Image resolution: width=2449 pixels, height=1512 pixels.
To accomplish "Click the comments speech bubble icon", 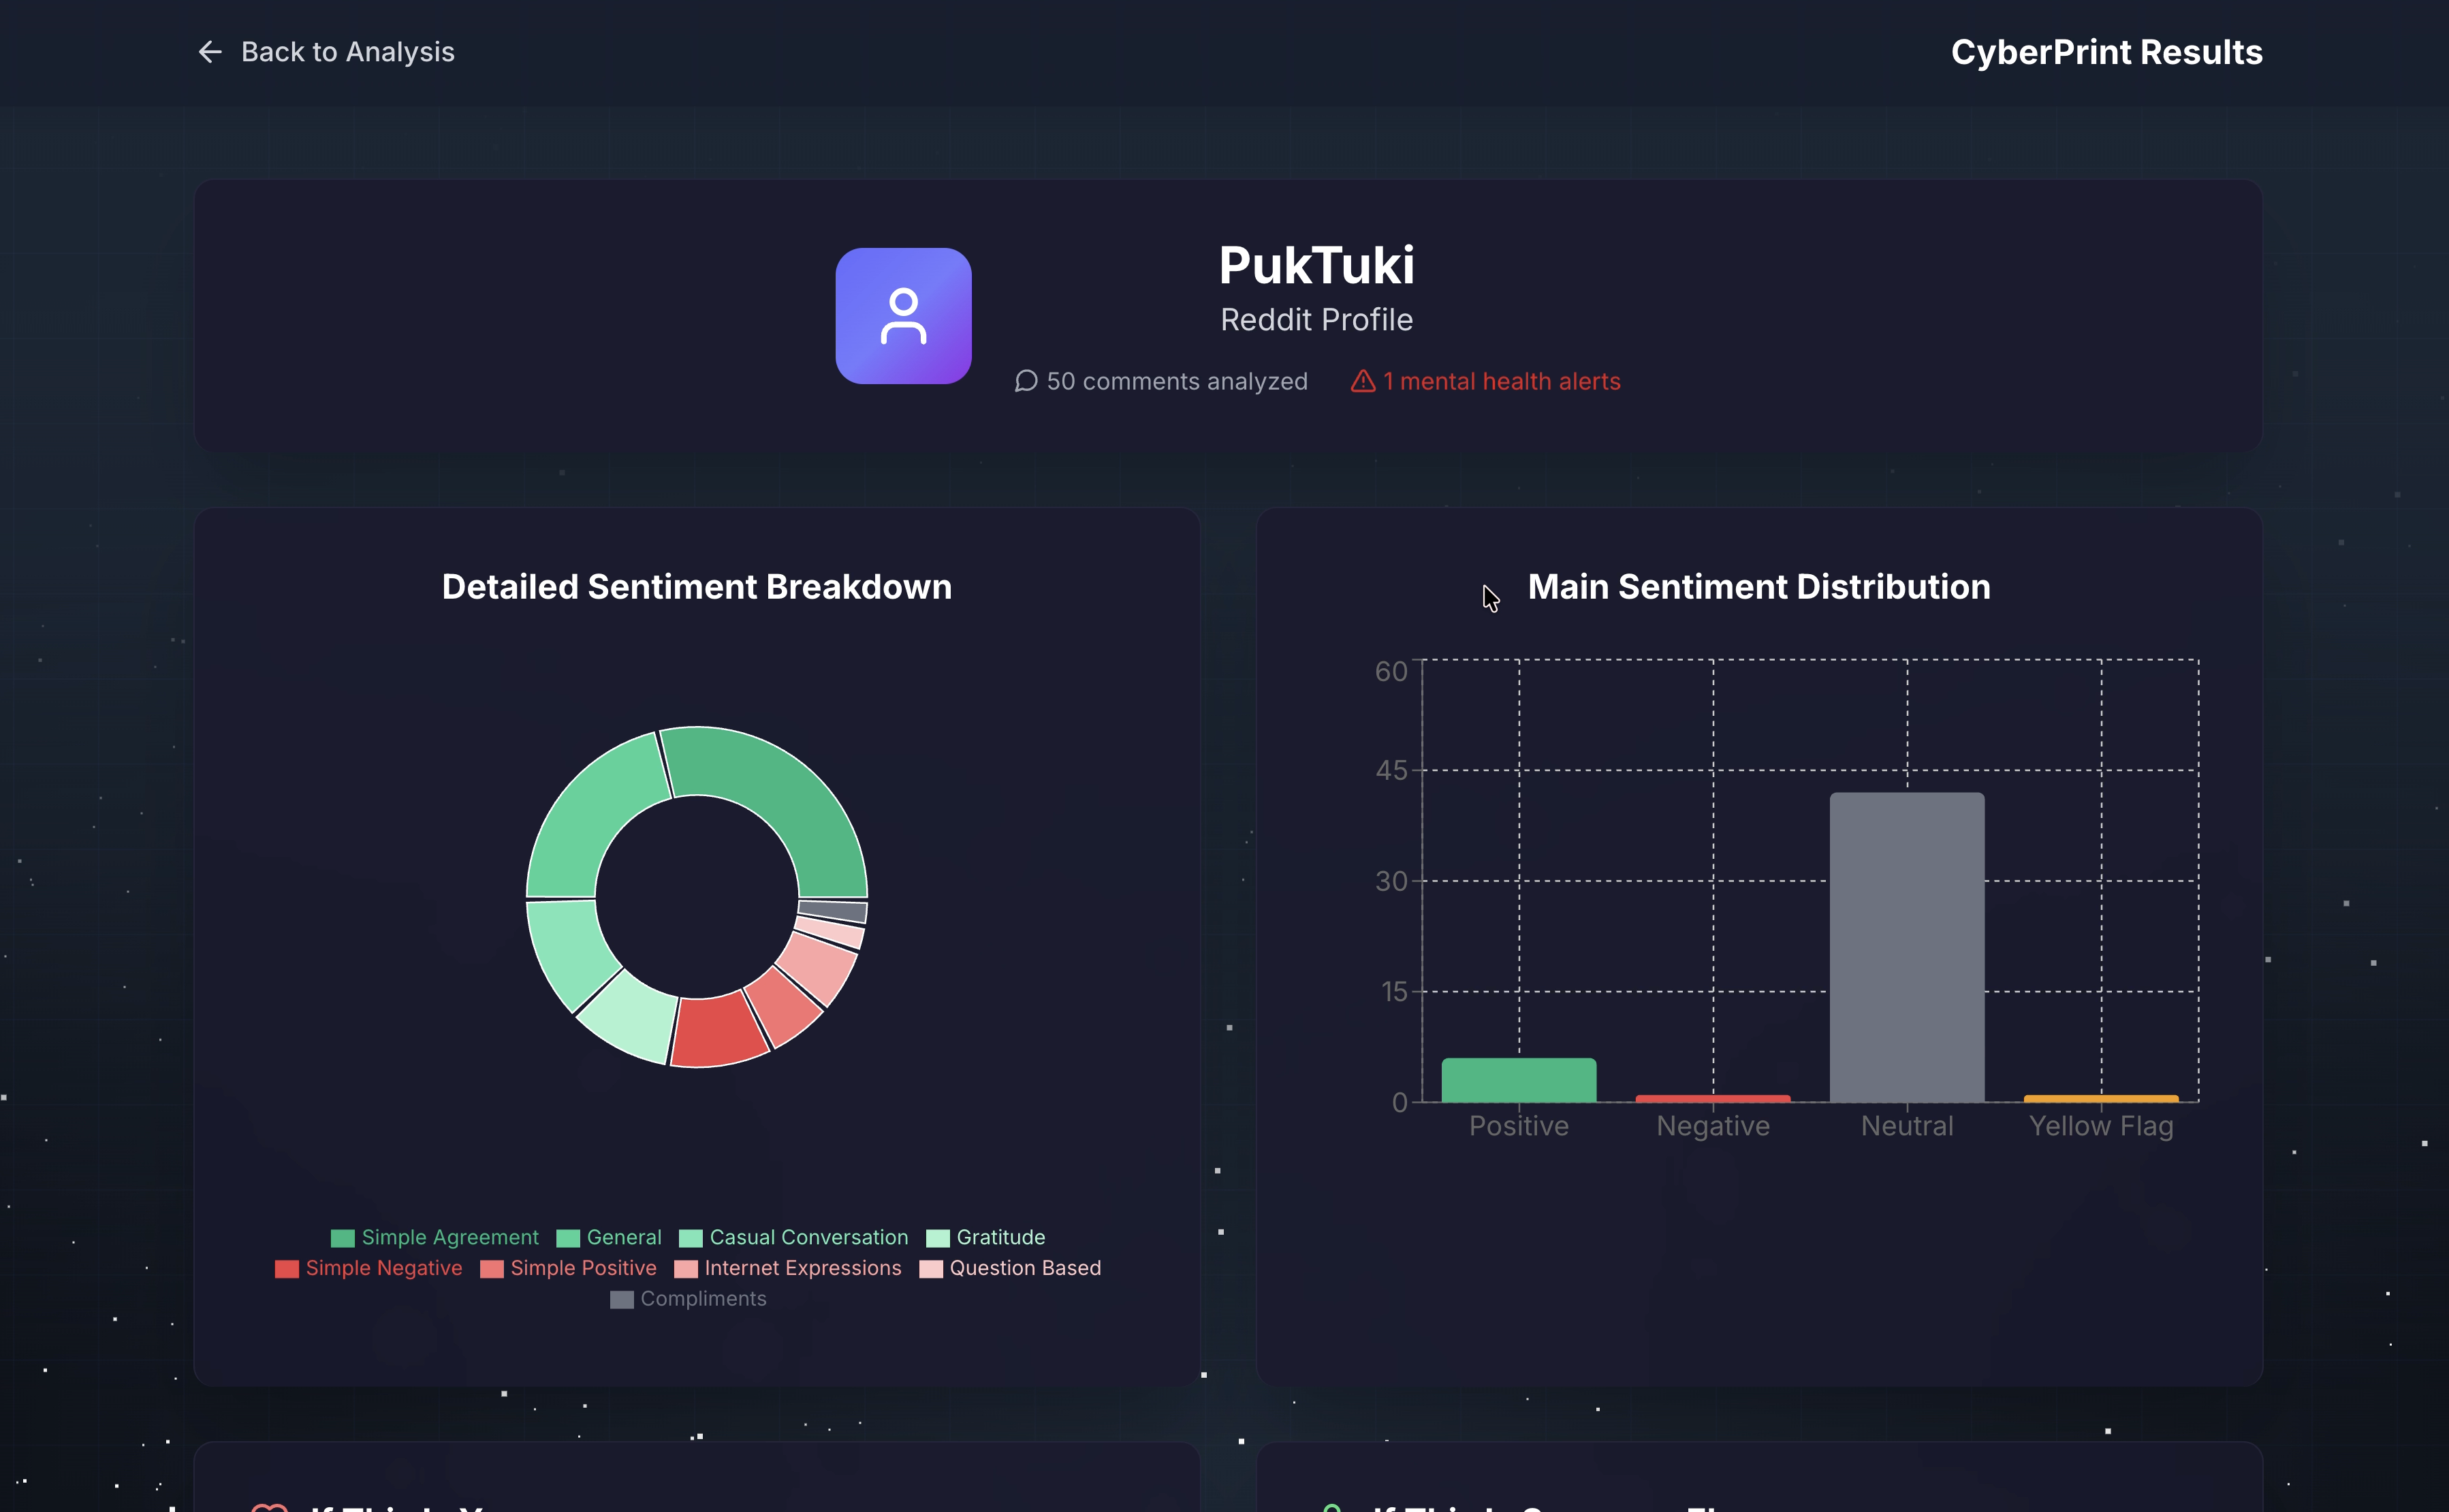I will tap(1025, 381).
